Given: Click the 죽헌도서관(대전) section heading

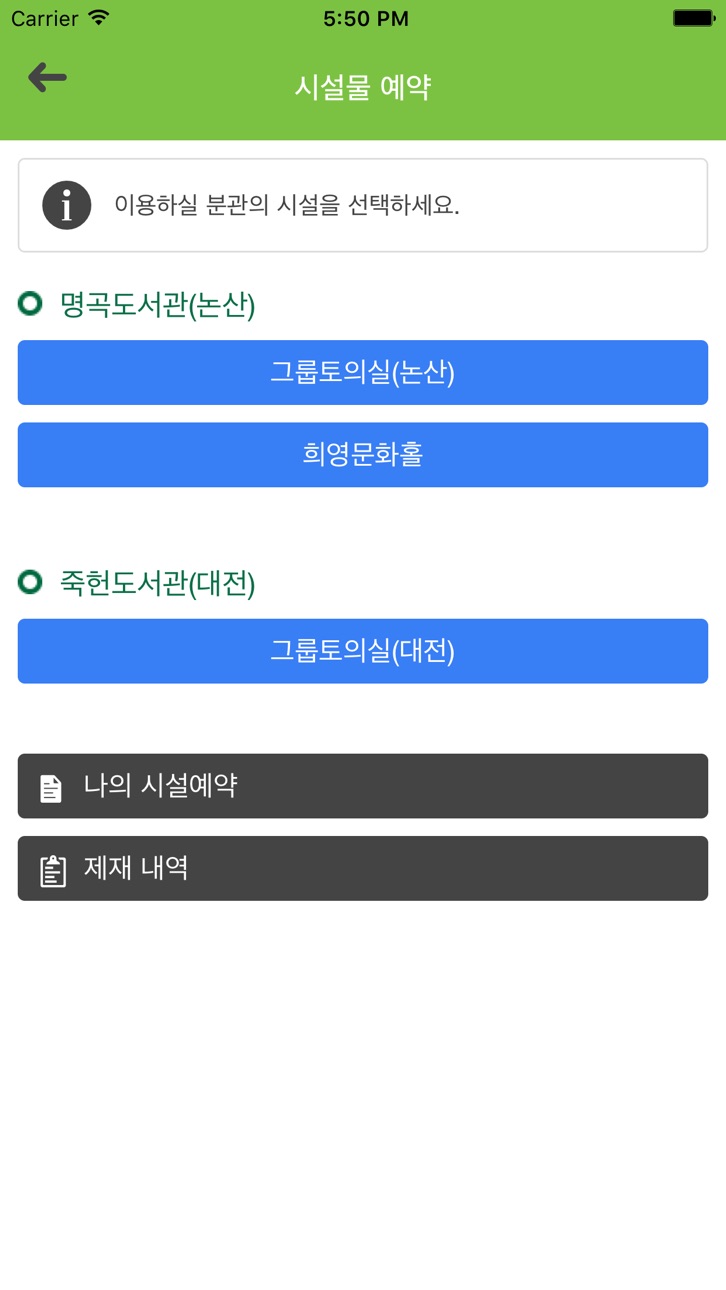Looking at the screenshot, I should (x=158, y=583).
